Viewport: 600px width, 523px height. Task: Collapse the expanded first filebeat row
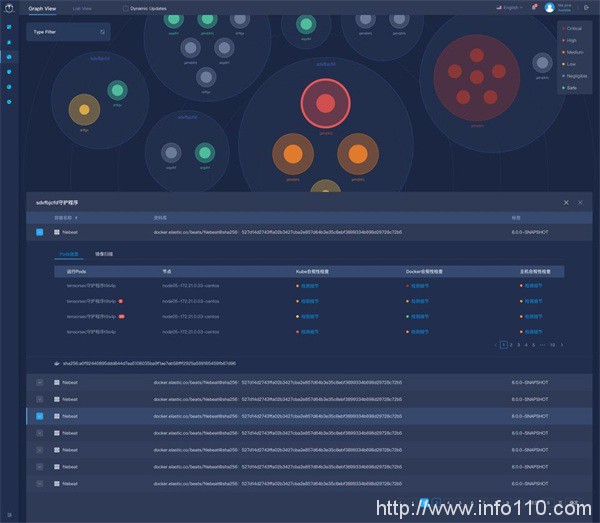coord(40,231)
